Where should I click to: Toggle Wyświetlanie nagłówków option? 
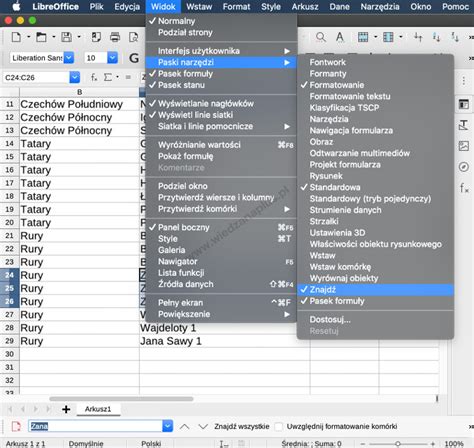[221, 104]
